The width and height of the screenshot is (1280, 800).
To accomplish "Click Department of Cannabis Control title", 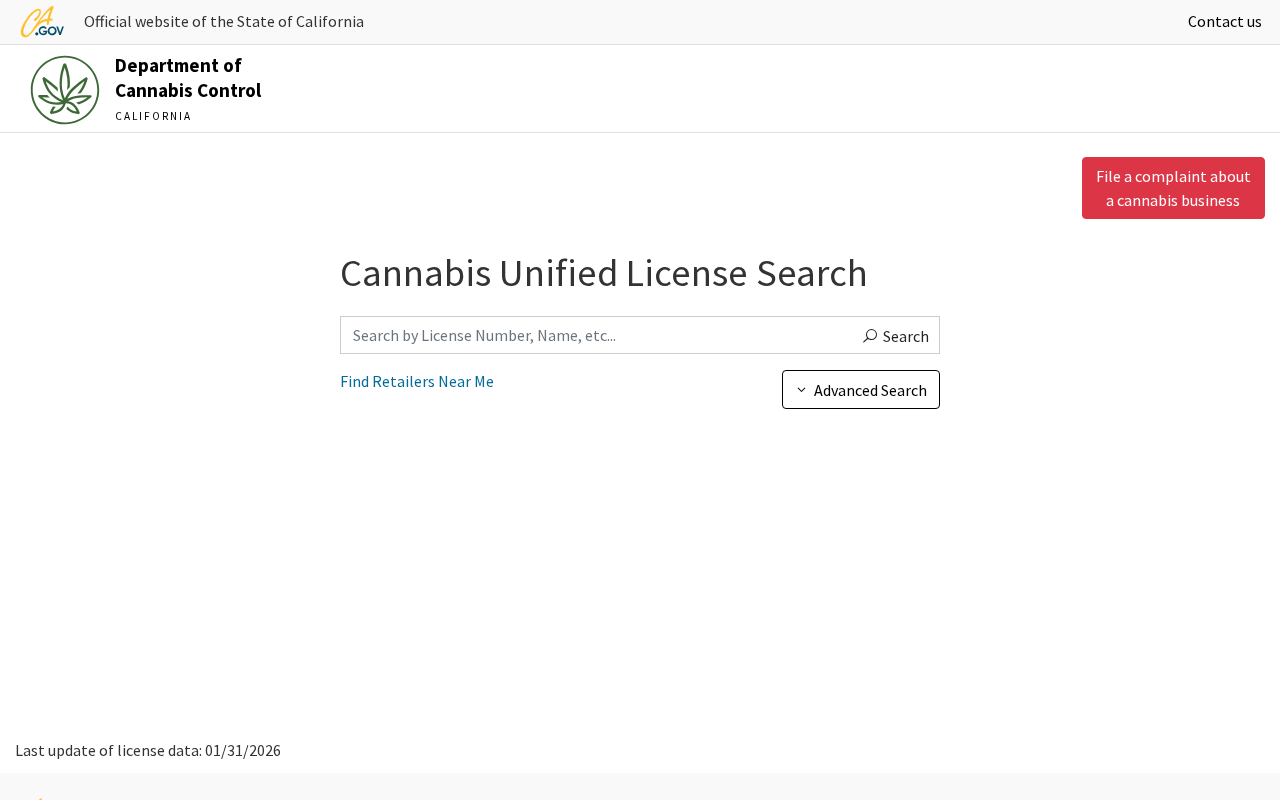I will pyautogui.click(x=188, y=78).
